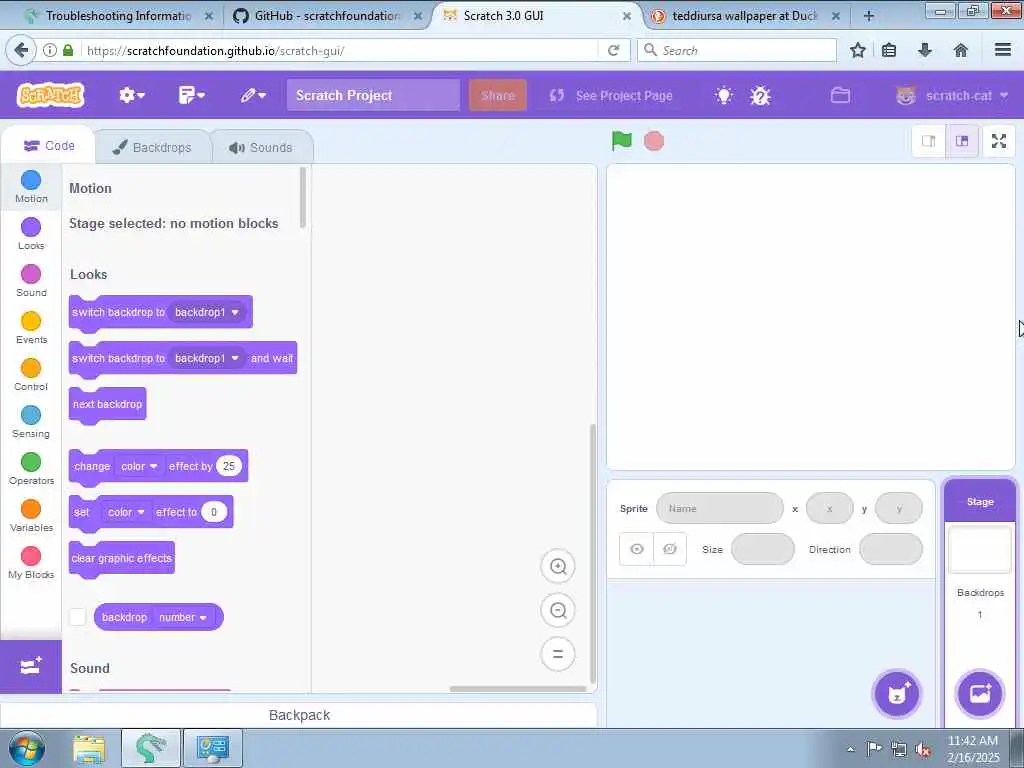Click the sprite x position field
Screen dimensions: 1024x768
point(829,508)
